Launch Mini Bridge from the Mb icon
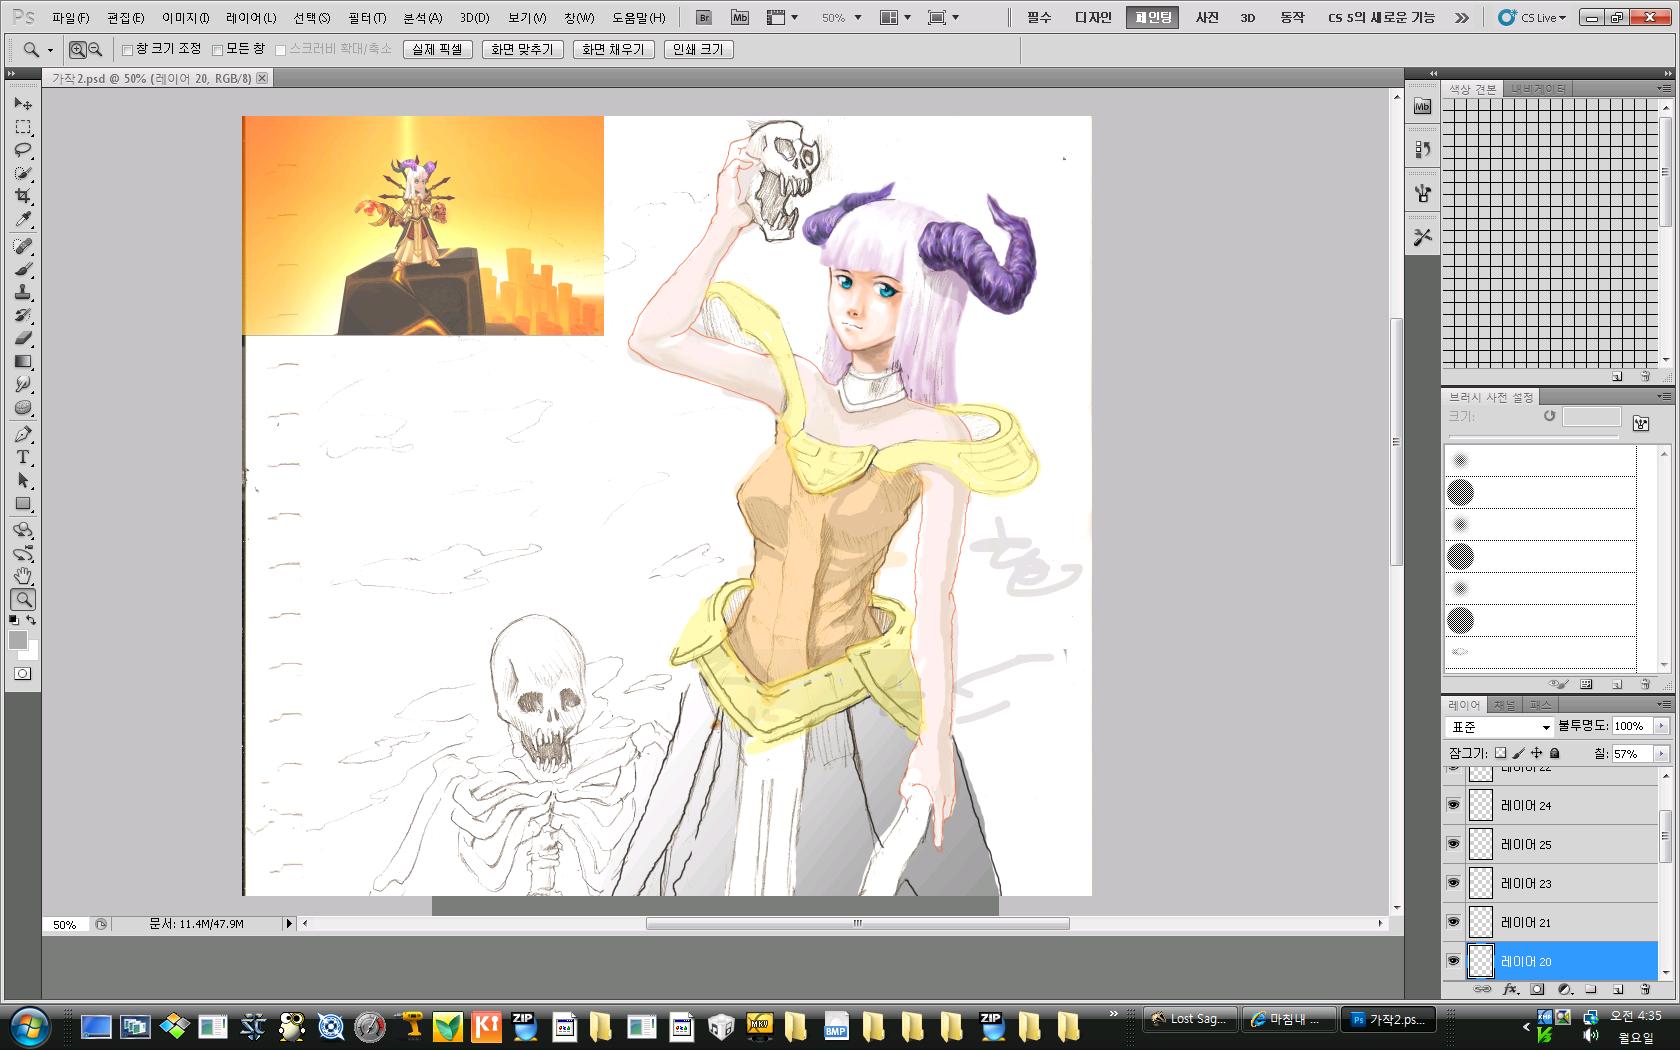This screenshot has width=1680, height=1050. pos(739,17)
